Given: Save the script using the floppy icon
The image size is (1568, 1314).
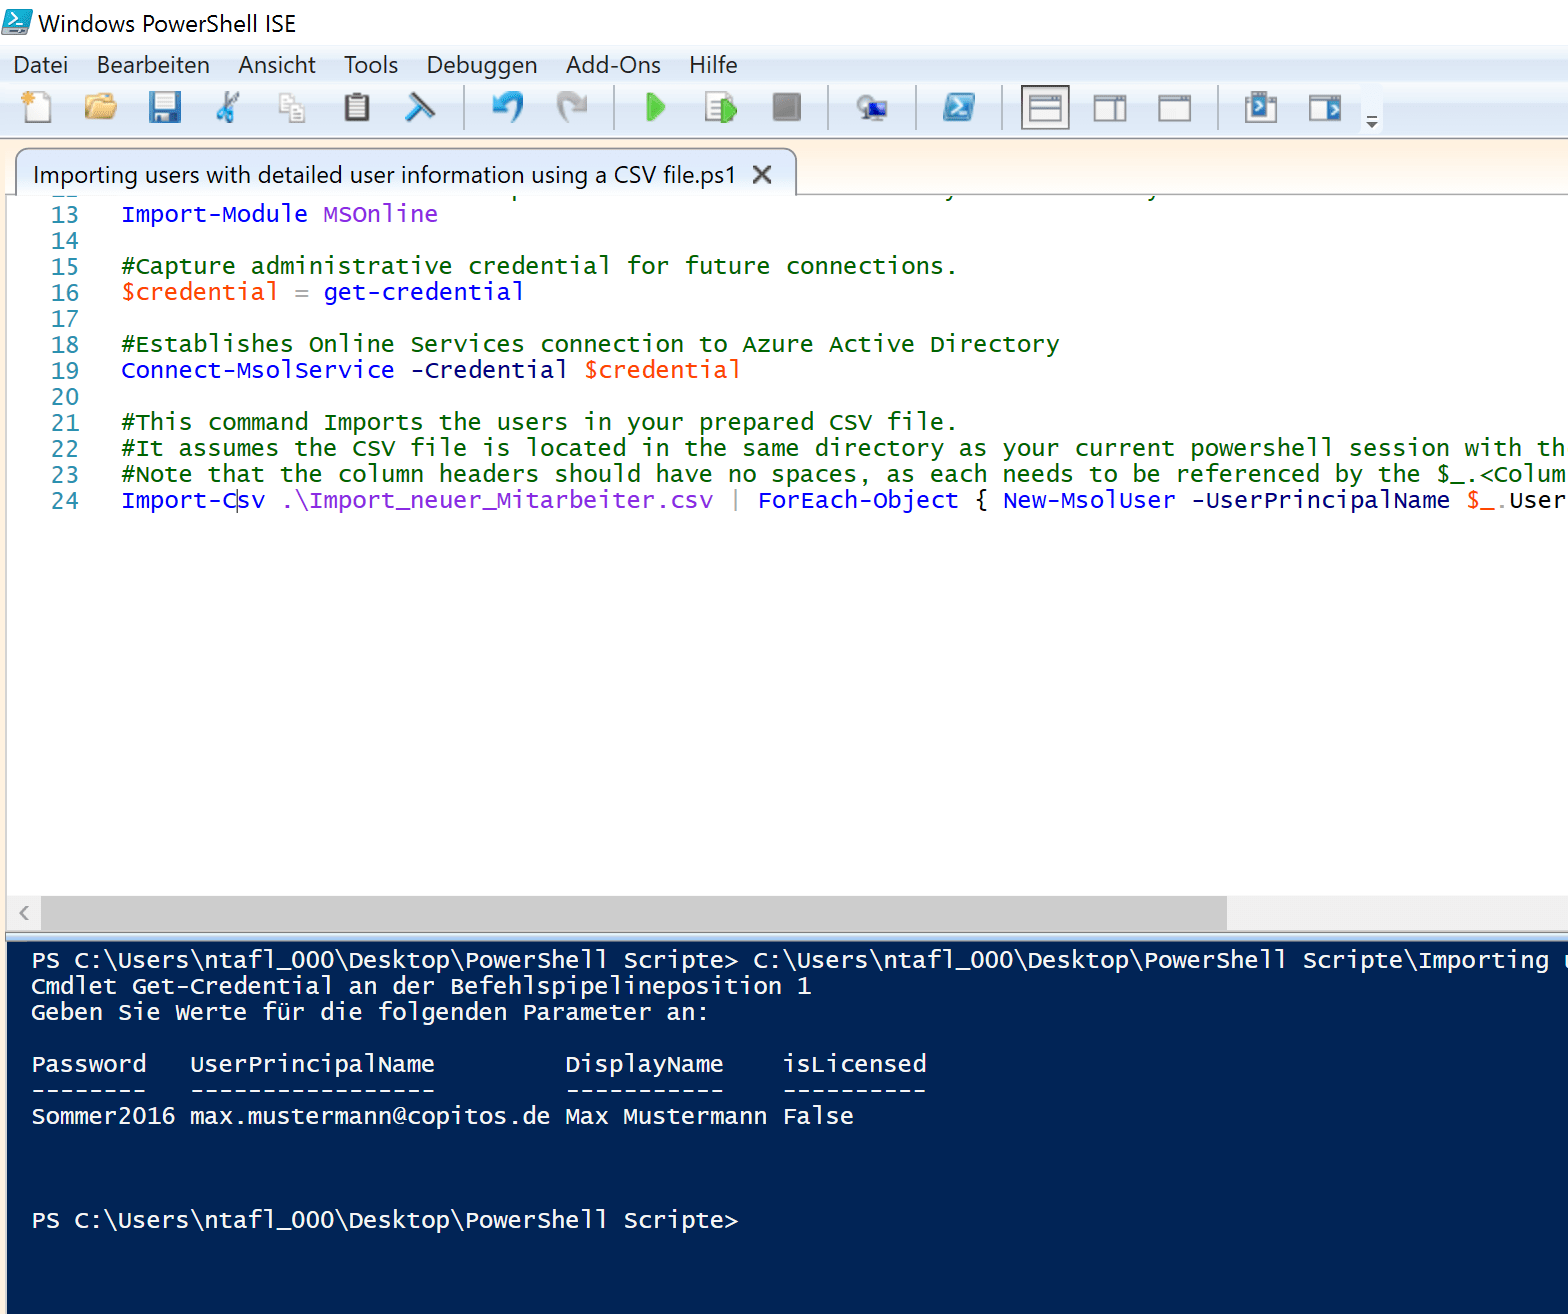Looking at the screenshot, I should click(x=165, y=107).
